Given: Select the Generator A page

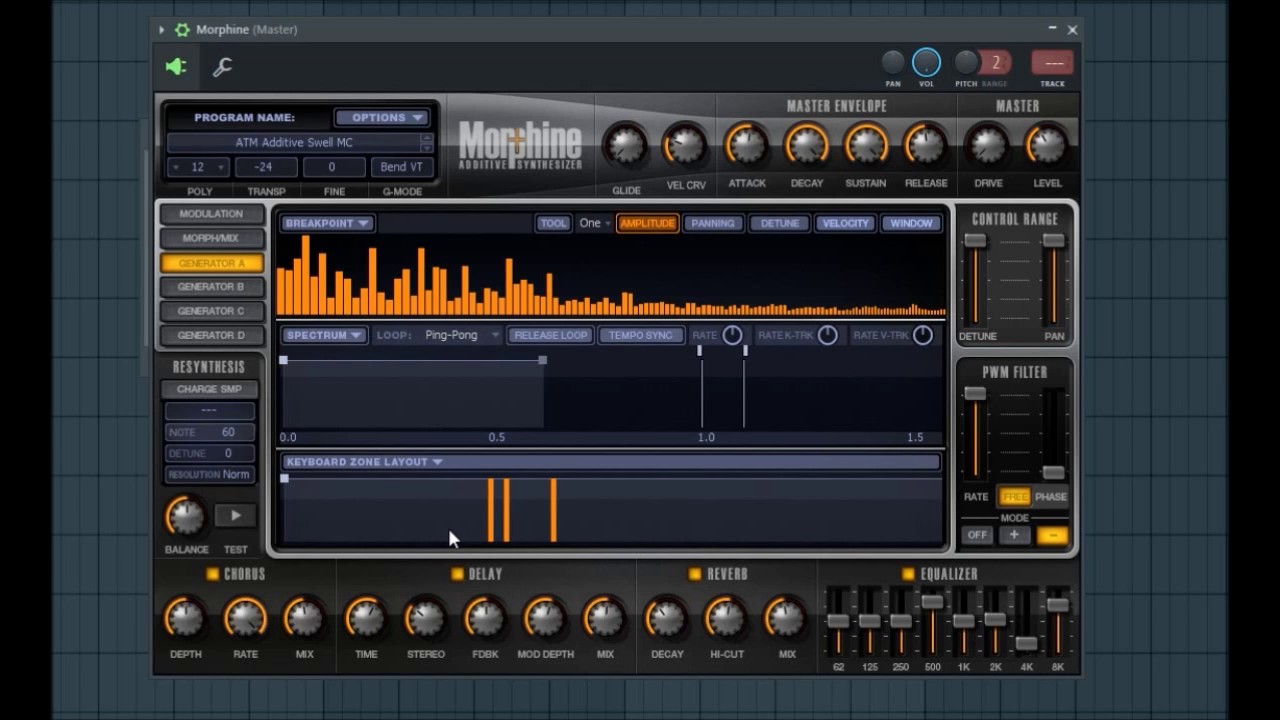Looking at the screenshot, I should coord(211,263).
